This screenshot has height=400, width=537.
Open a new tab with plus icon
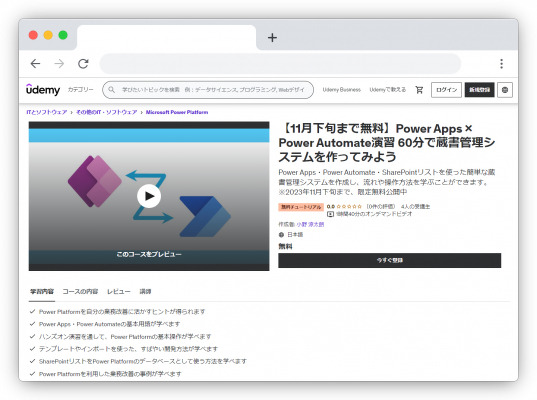pyautogui.click(x=272, y=37)
